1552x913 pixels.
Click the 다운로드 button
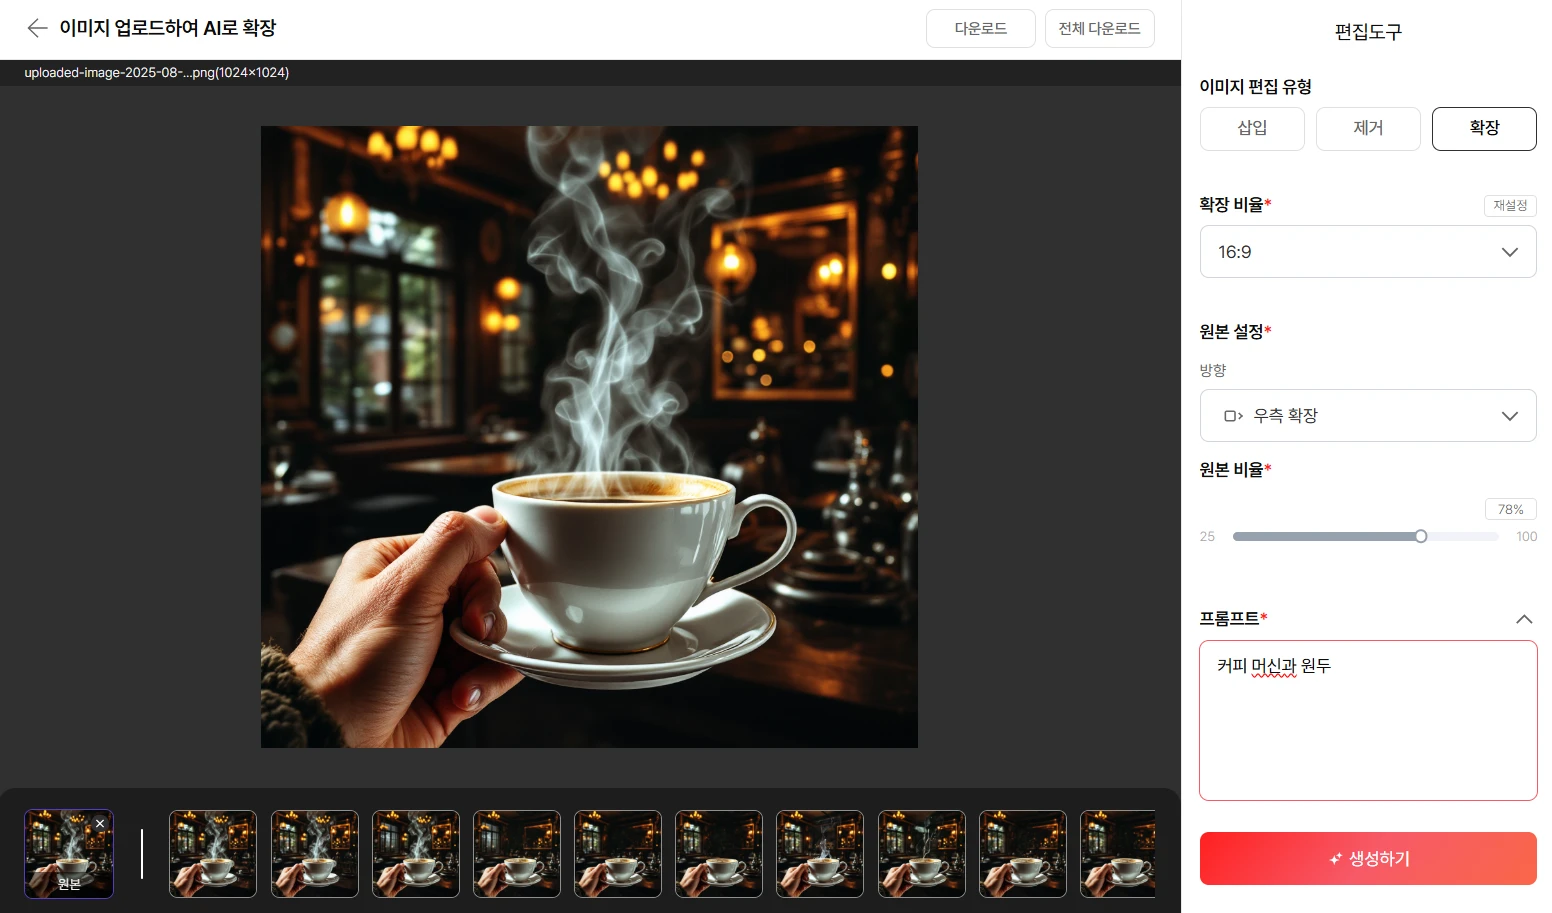(980, 28)
